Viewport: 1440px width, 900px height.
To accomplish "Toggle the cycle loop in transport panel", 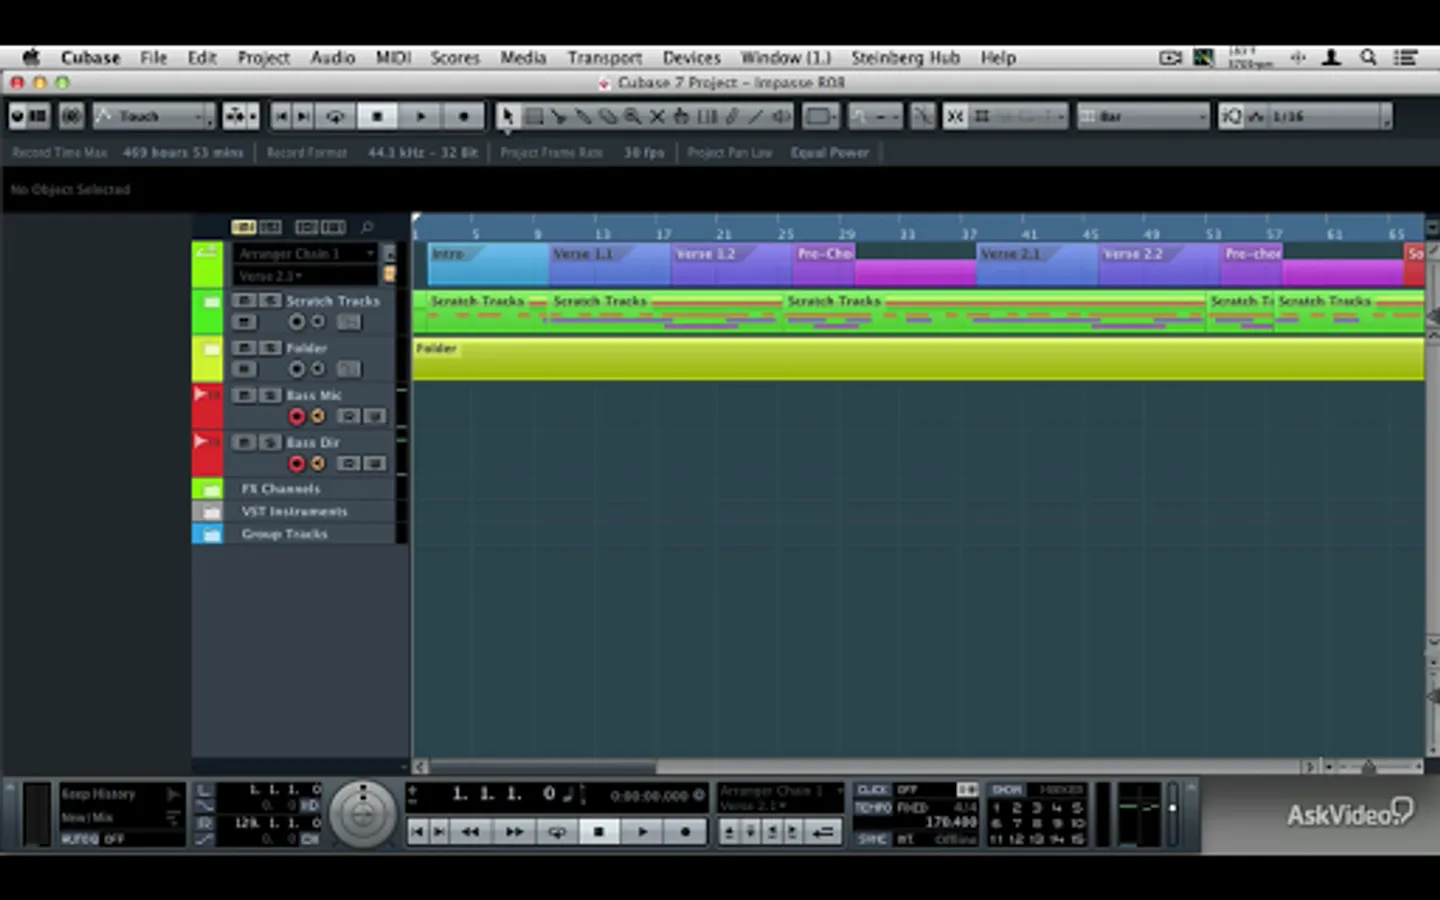I will pyautogui.click(x=557, y=831).
